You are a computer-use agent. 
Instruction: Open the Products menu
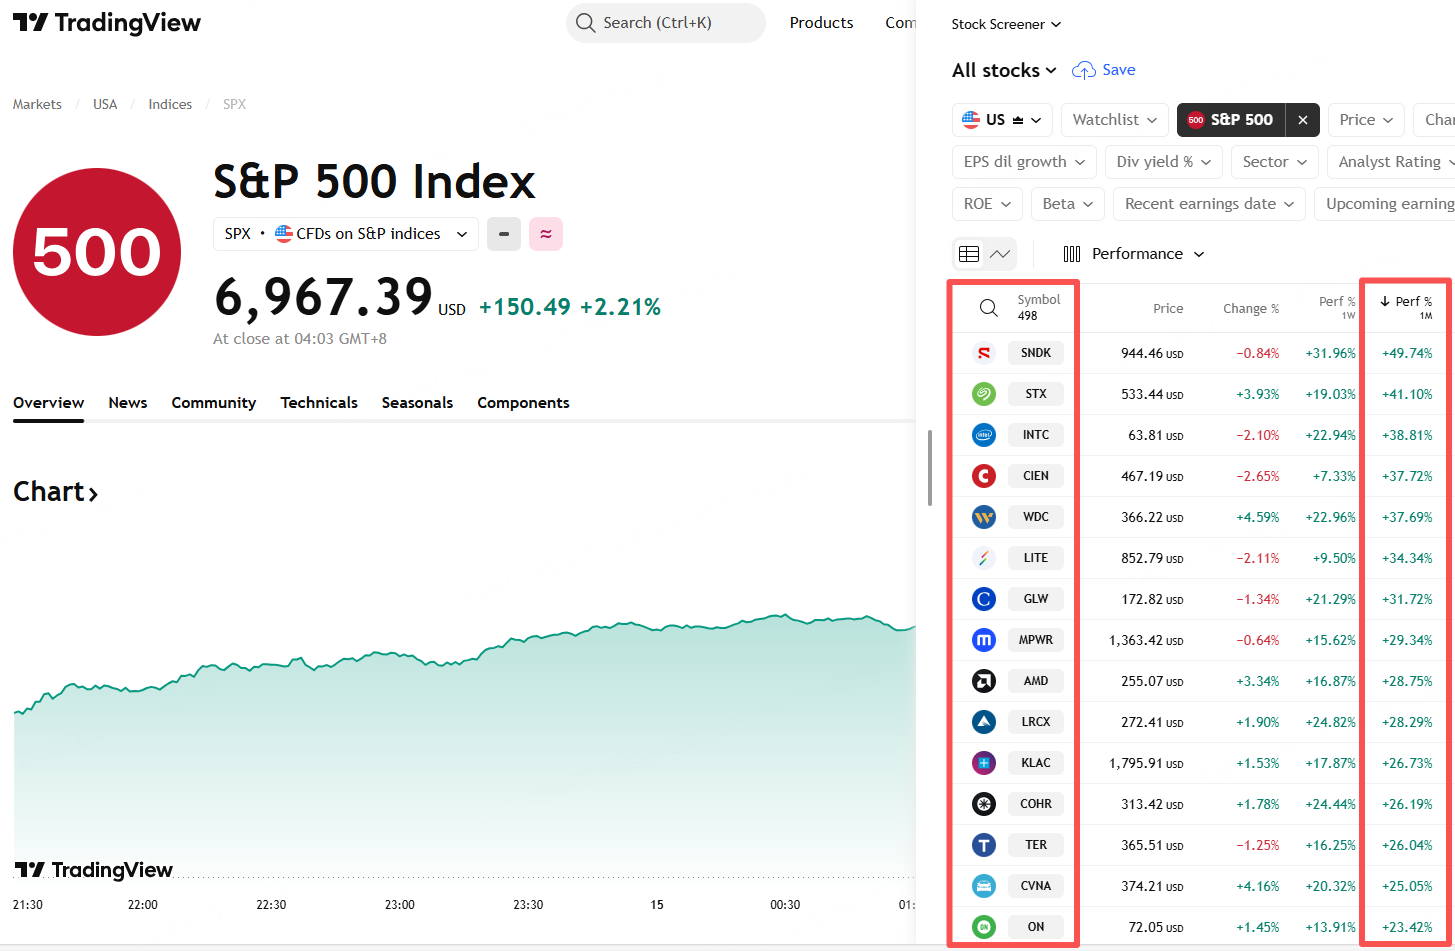pyautogui.click(x=821, y=23)
